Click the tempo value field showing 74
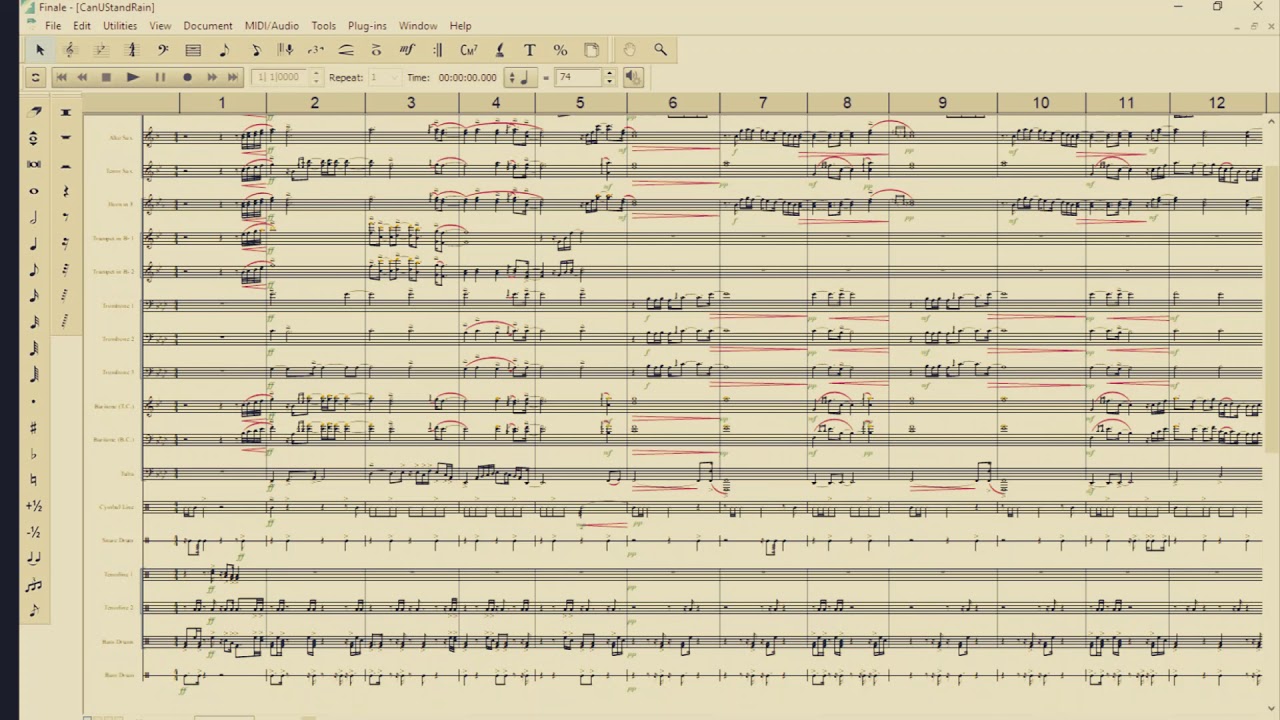This screenshot has width=1280, height=720. [580, 77]
